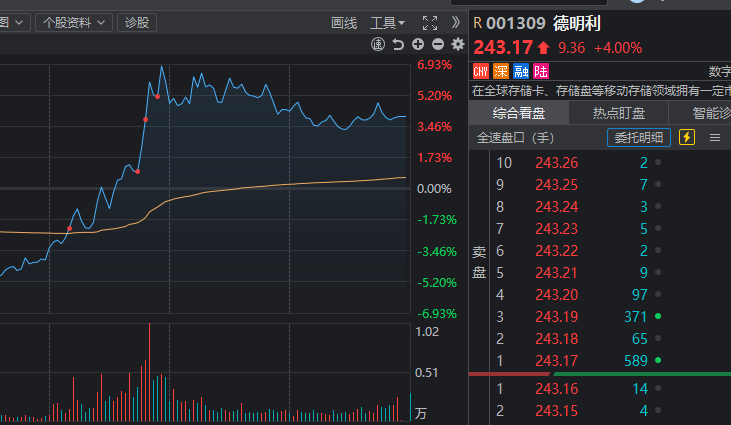Viewport: 731px width, 425px height.
Task: Click the 589 volume at sell 1
Action: (636, 360)
